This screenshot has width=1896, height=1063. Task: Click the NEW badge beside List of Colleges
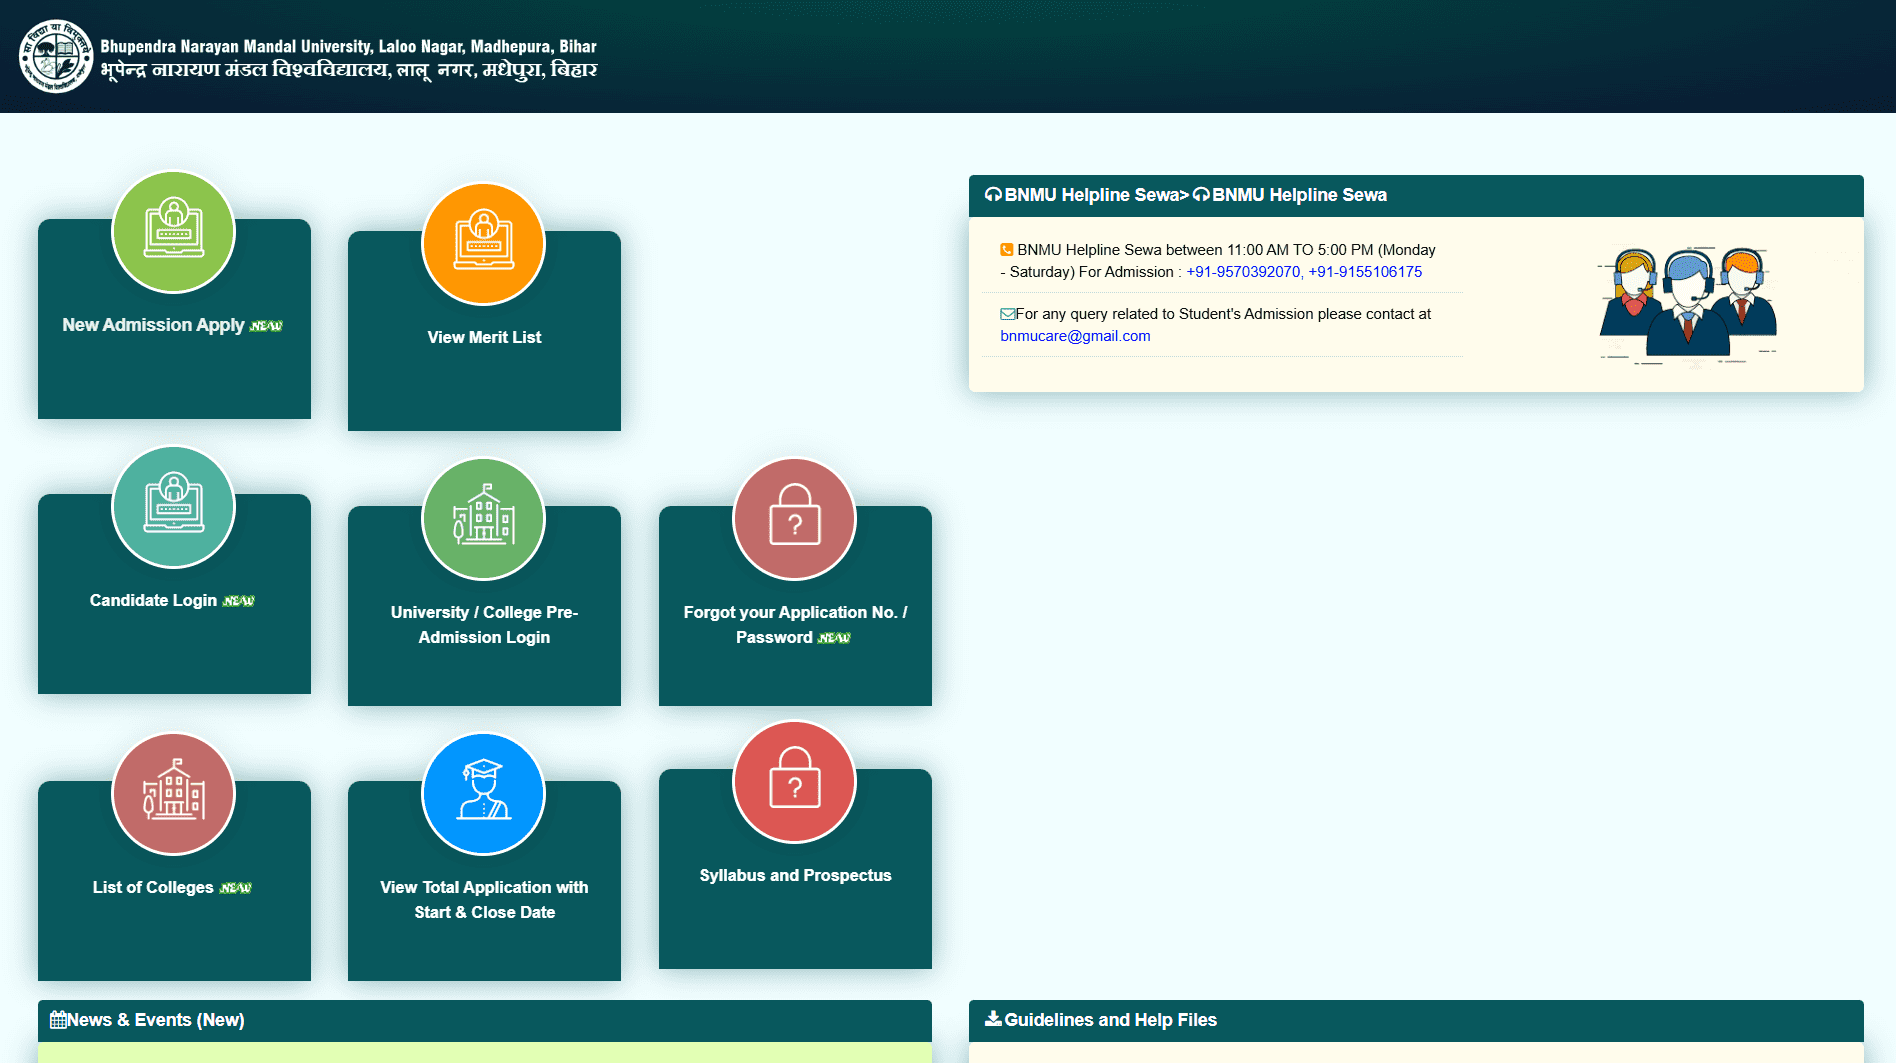tap(235, 888)
